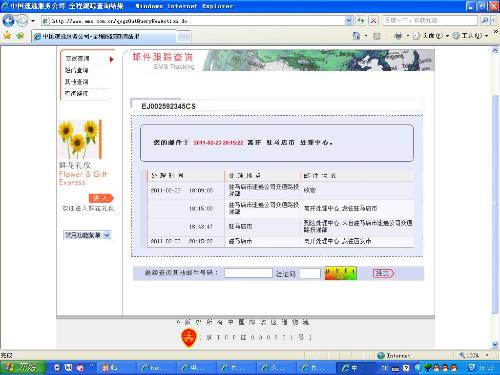Click the verification code input field
Image resolution: width=500 pixels, height=375 pixels.
[310, 273]
